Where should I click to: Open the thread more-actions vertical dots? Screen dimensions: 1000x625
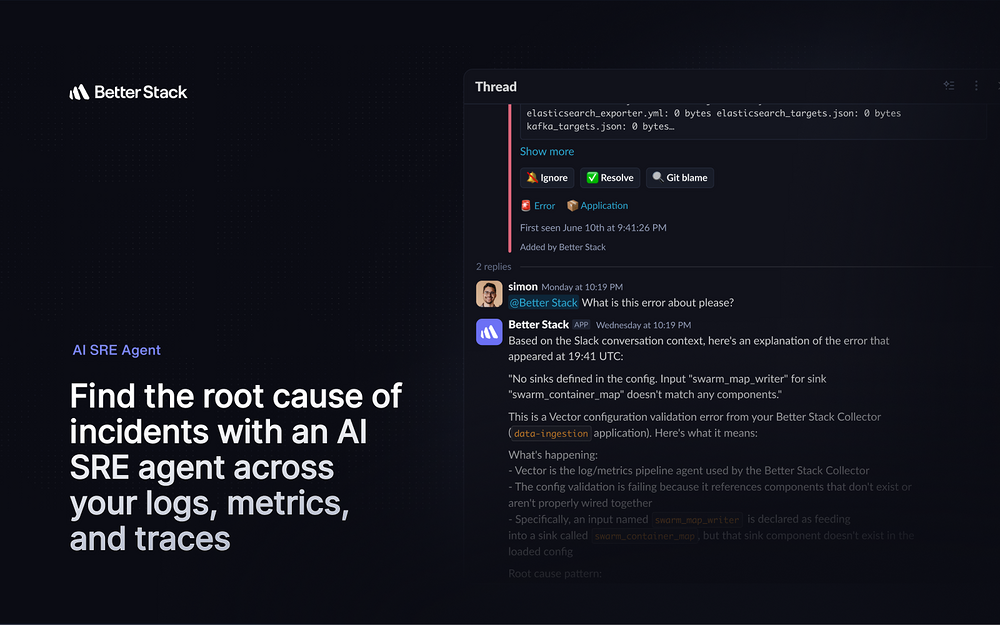tap(976, 85)
